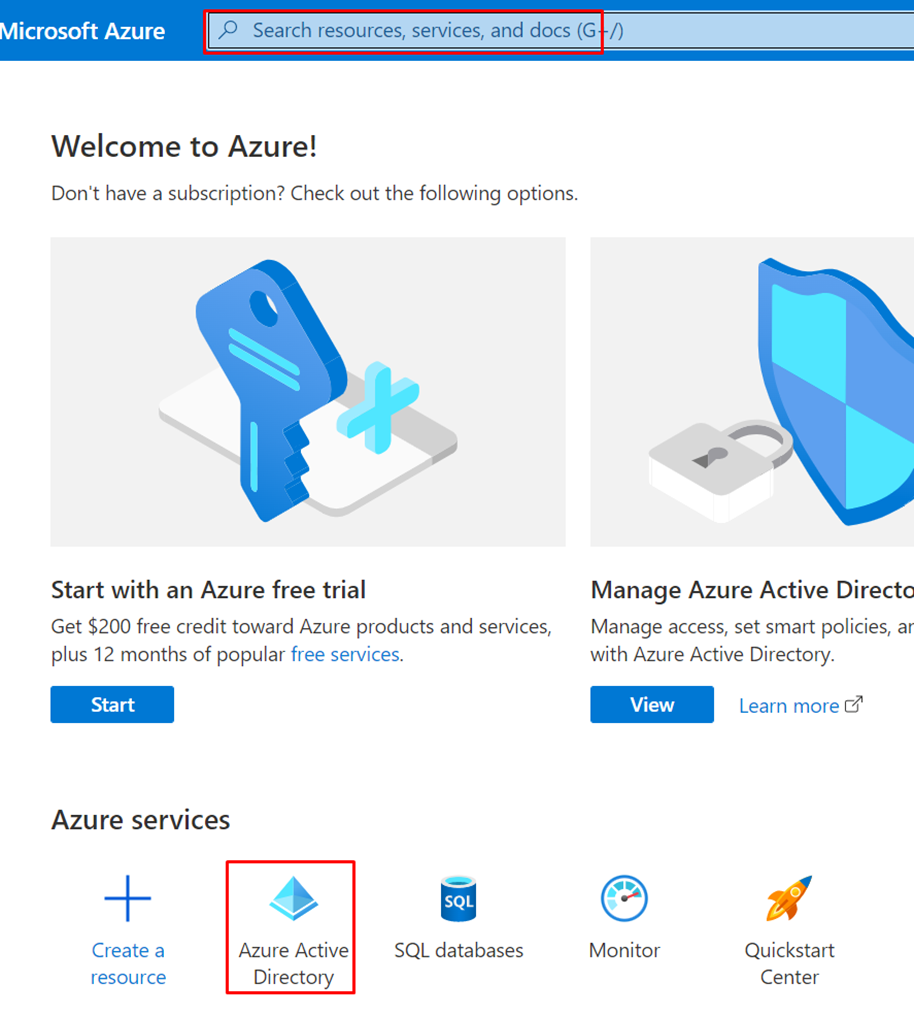
Task: Open the Monitor gauge icon
Action: [x=624, y=898]
